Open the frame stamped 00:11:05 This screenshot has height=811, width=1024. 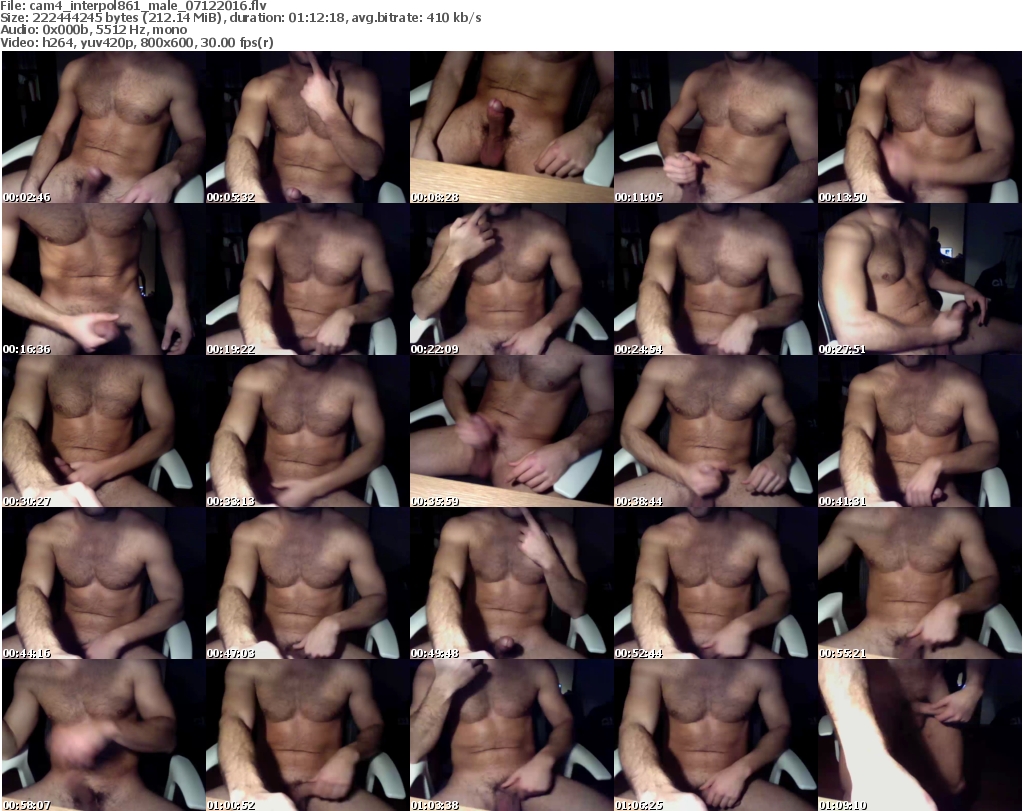coord(716,127)
